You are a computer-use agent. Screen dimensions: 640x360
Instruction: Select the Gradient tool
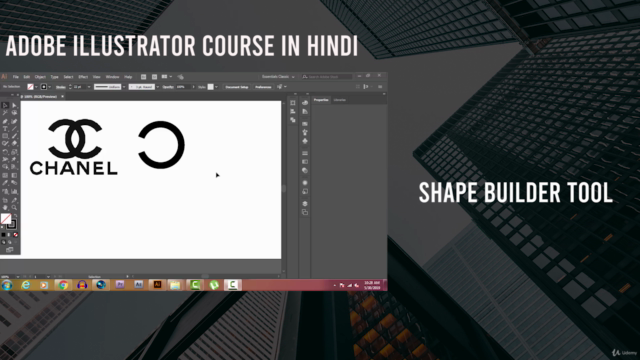14,175
